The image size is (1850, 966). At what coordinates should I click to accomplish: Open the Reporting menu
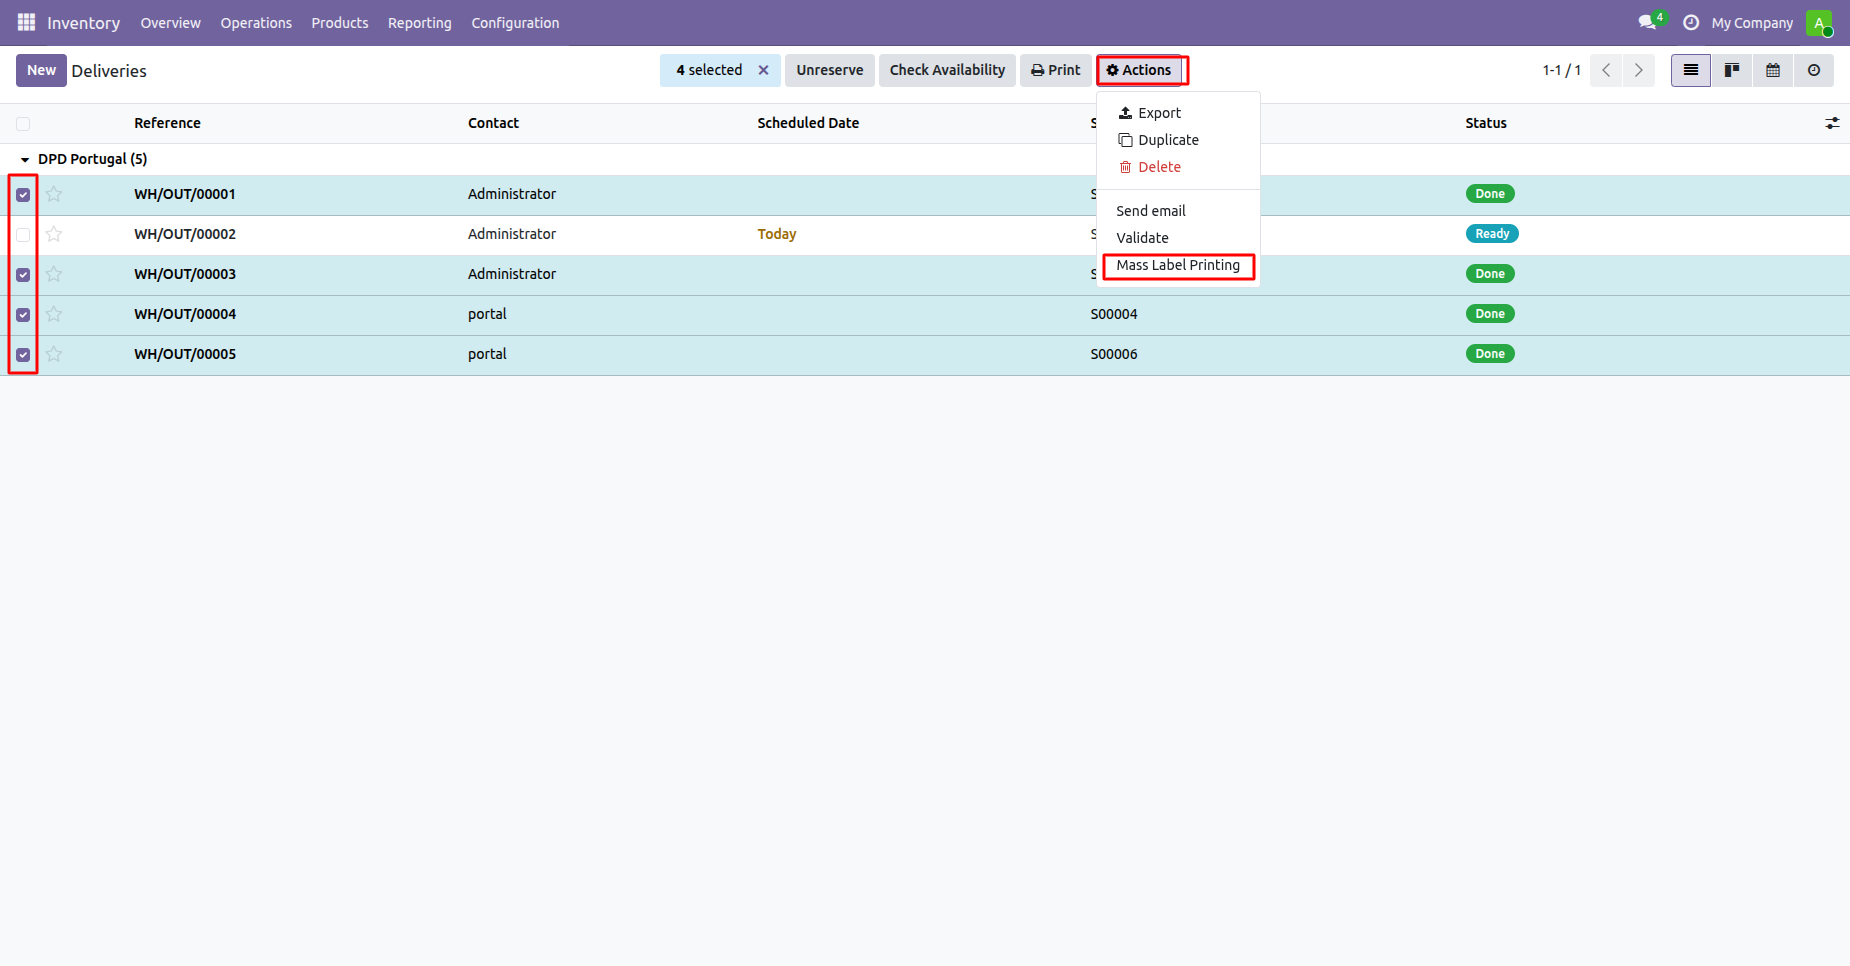tap(420, 23)
